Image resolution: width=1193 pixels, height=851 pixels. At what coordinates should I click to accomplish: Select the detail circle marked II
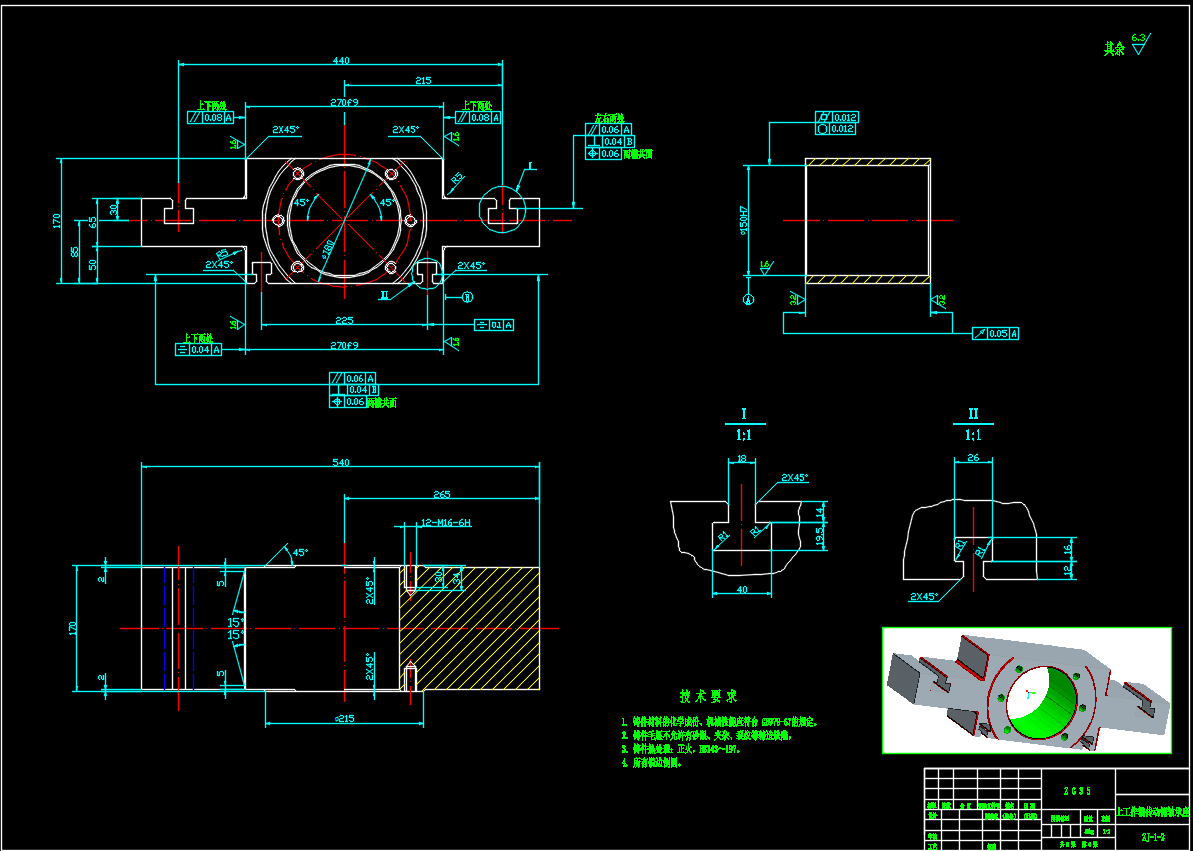[428, 271]
